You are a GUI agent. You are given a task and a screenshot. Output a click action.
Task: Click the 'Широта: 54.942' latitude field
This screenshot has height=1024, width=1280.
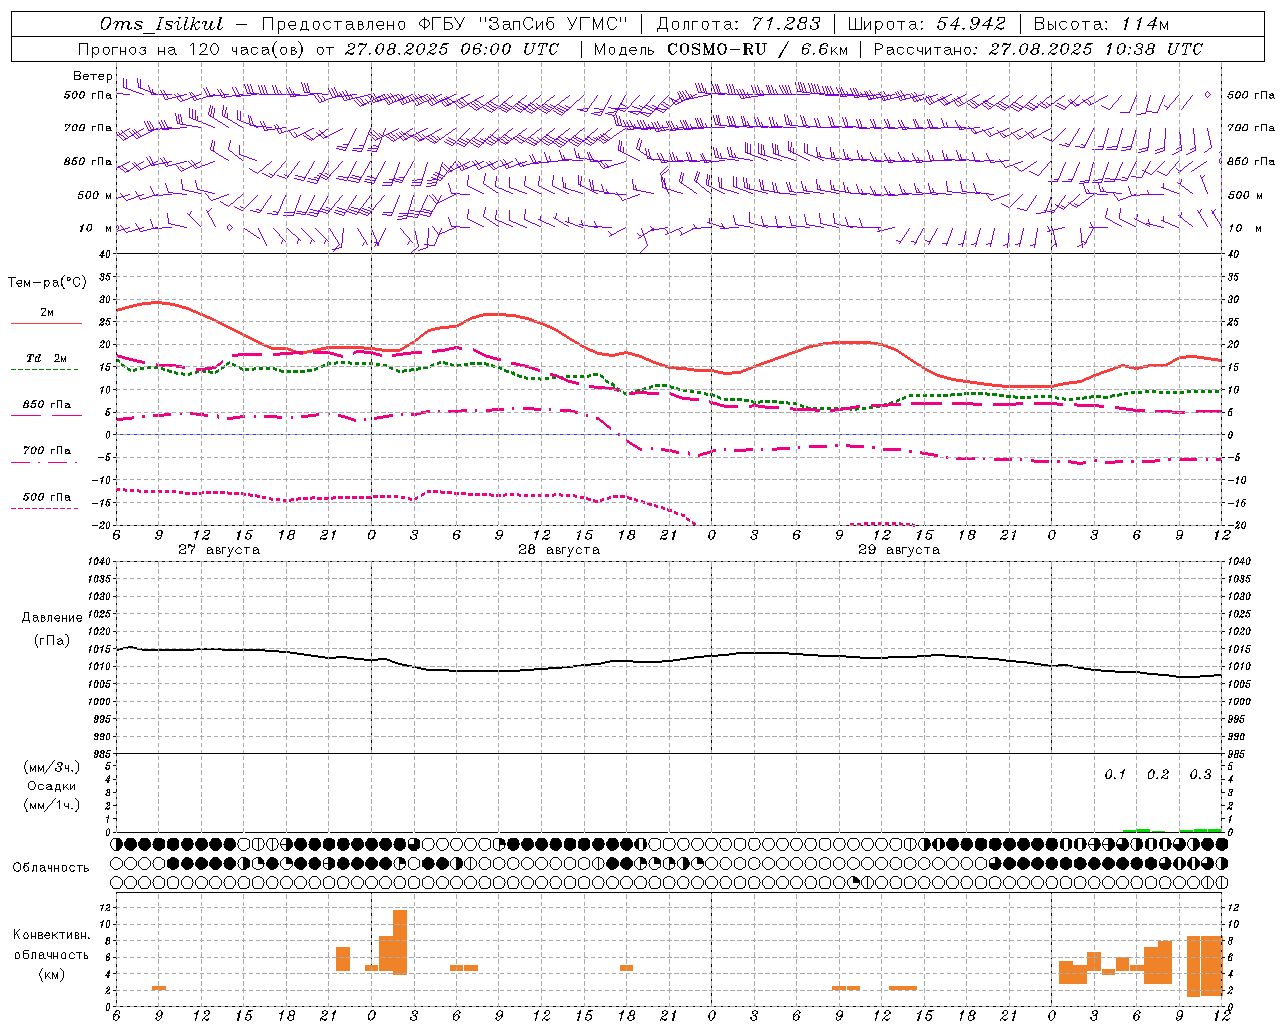pyautogui.click(x=926, y=24)
